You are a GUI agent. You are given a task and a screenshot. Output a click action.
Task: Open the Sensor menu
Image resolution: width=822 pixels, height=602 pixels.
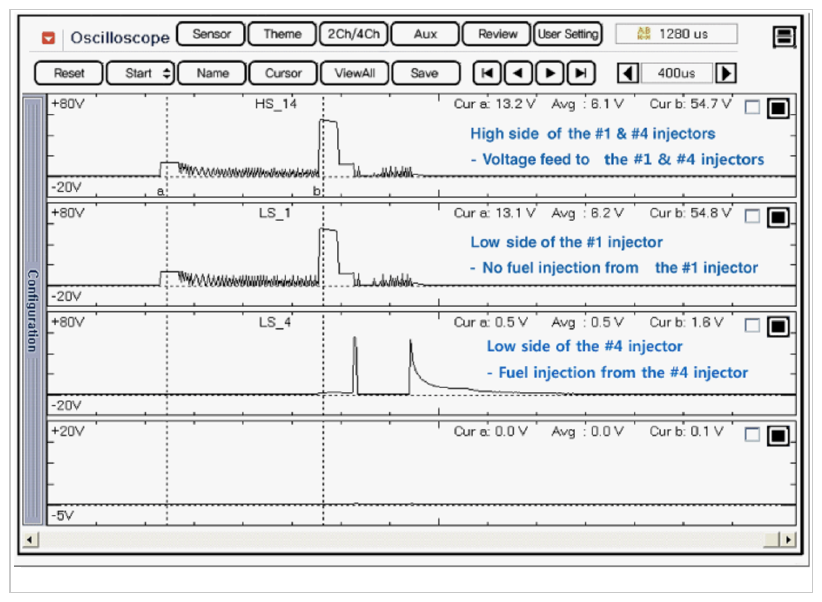[211, 34]
